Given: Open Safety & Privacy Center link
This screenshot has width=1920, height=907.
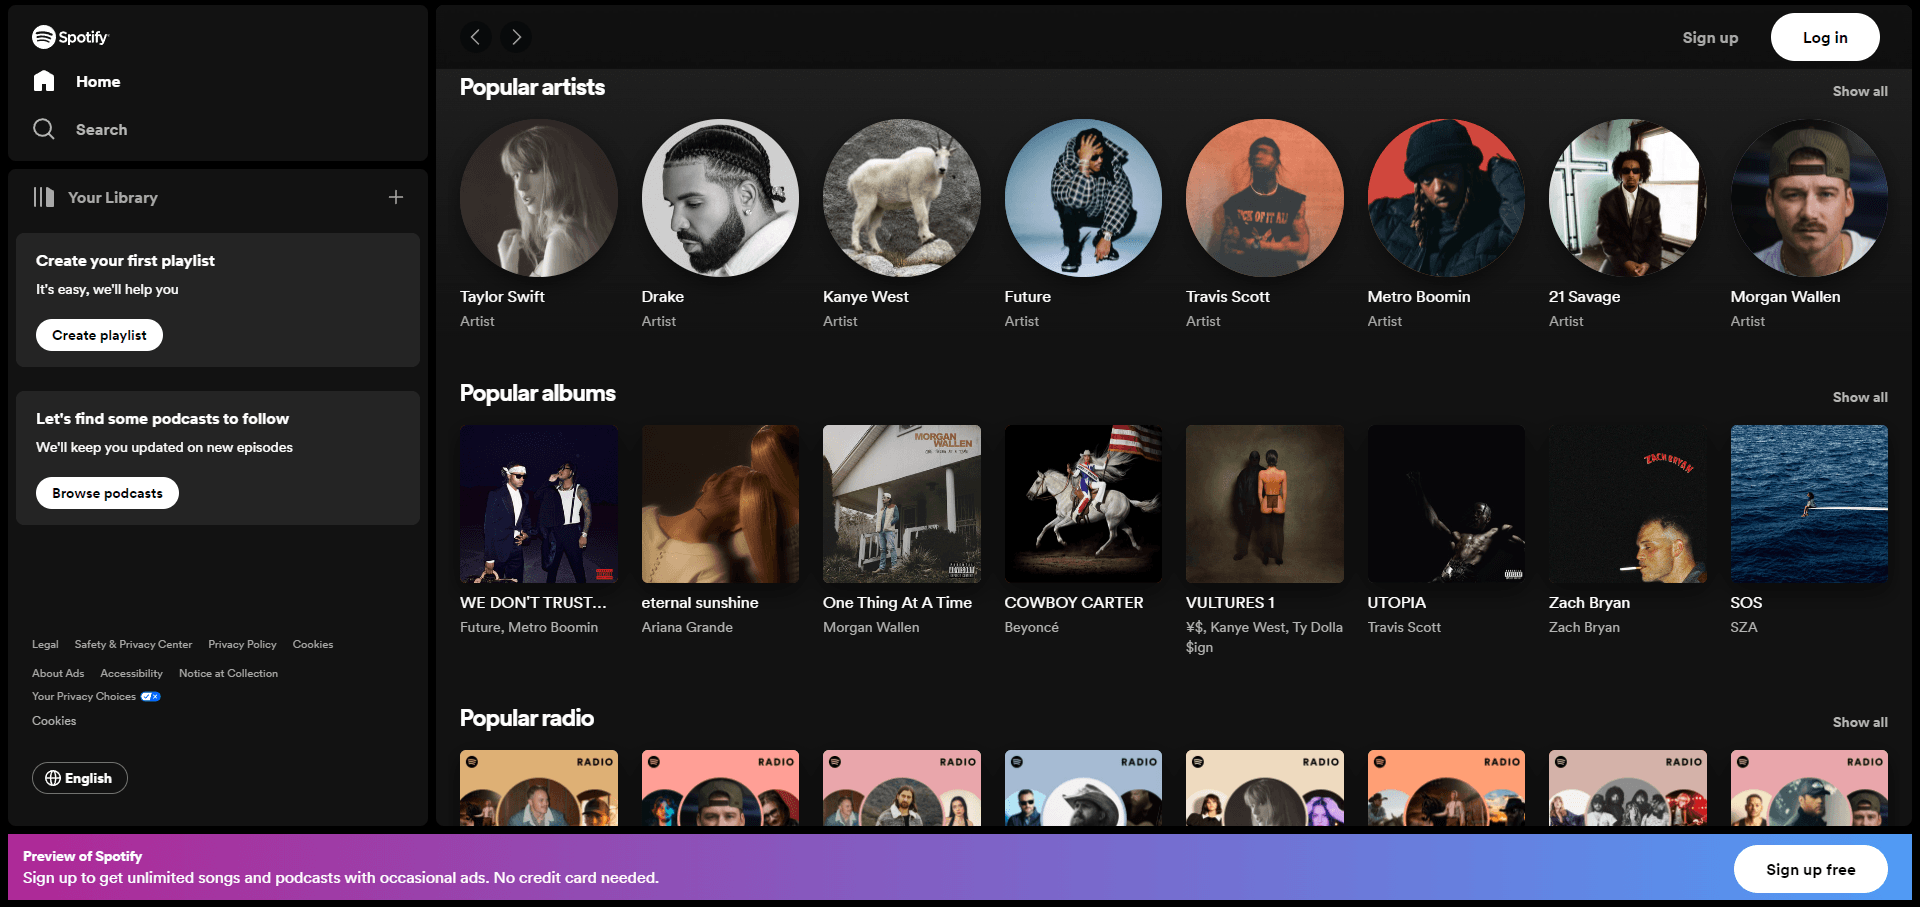Looking at the screenshot, I should point(133,644).
